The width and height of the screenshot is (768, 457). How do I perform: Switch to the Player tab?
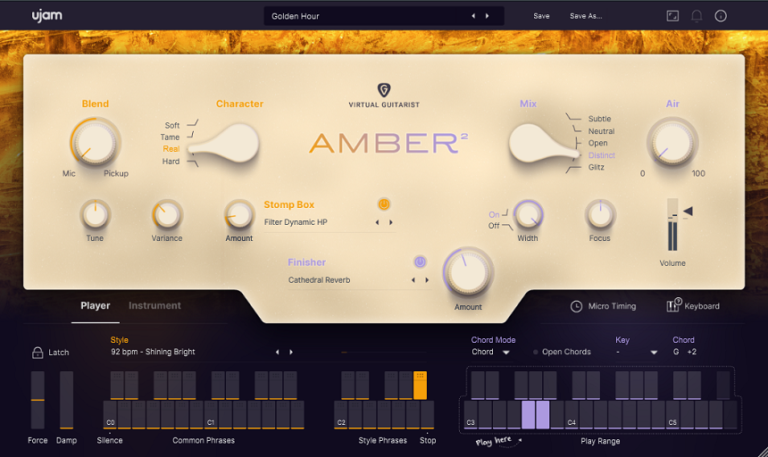coord(95,306)
